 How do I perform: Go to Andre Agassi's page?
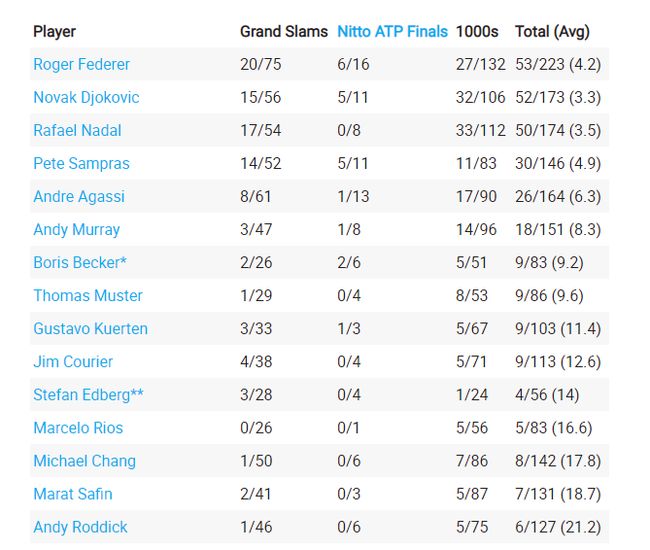click(x=79, y=197)
